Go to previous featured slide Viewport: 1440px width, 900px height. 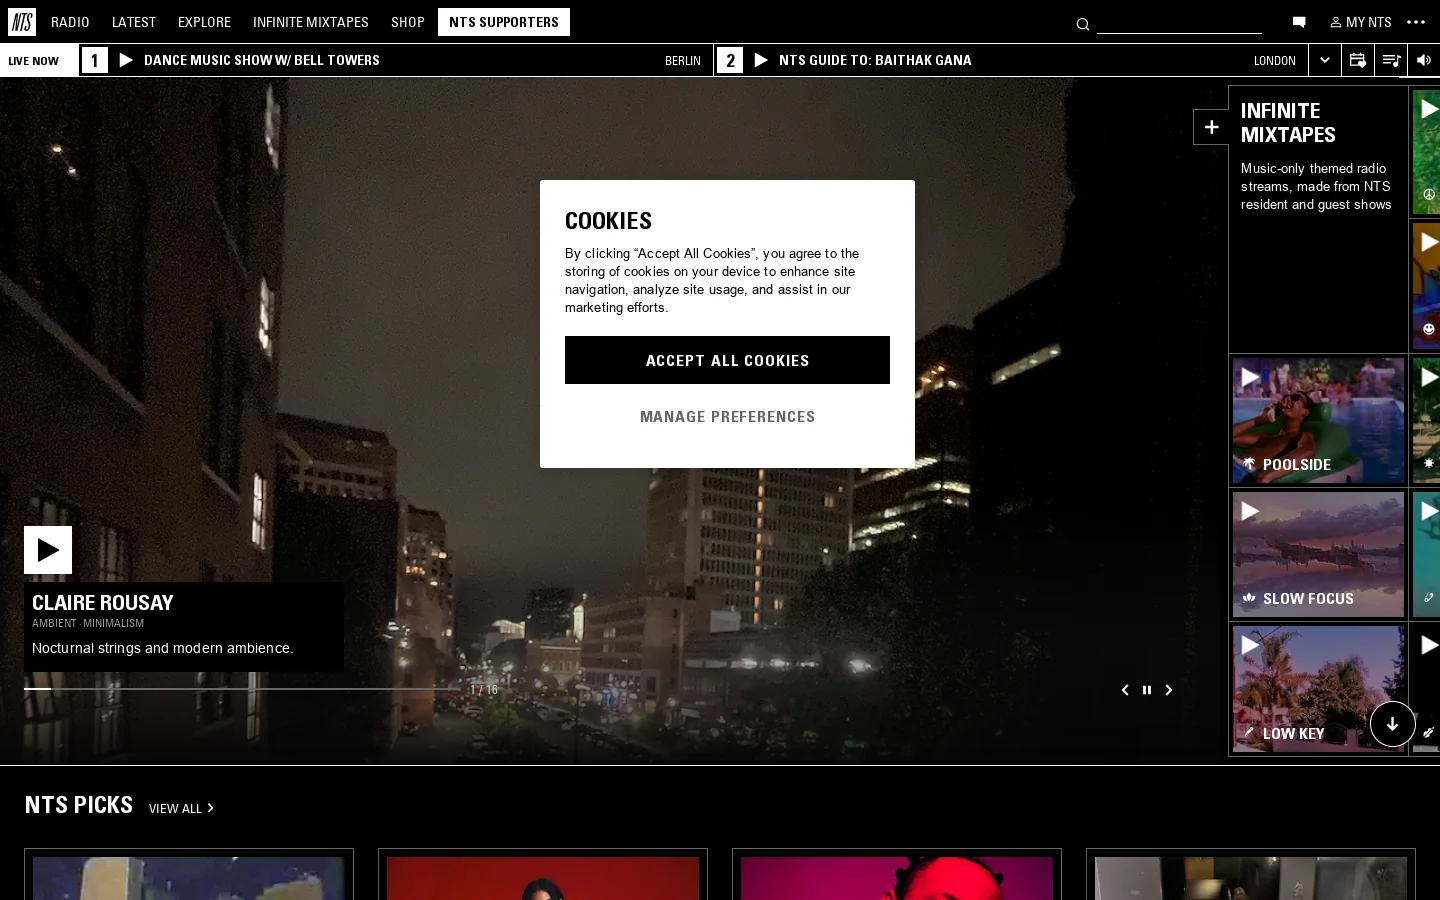1125,690
